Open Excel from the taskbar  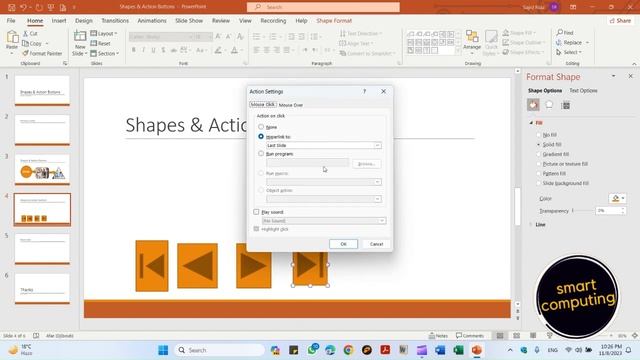coord(458,350)
